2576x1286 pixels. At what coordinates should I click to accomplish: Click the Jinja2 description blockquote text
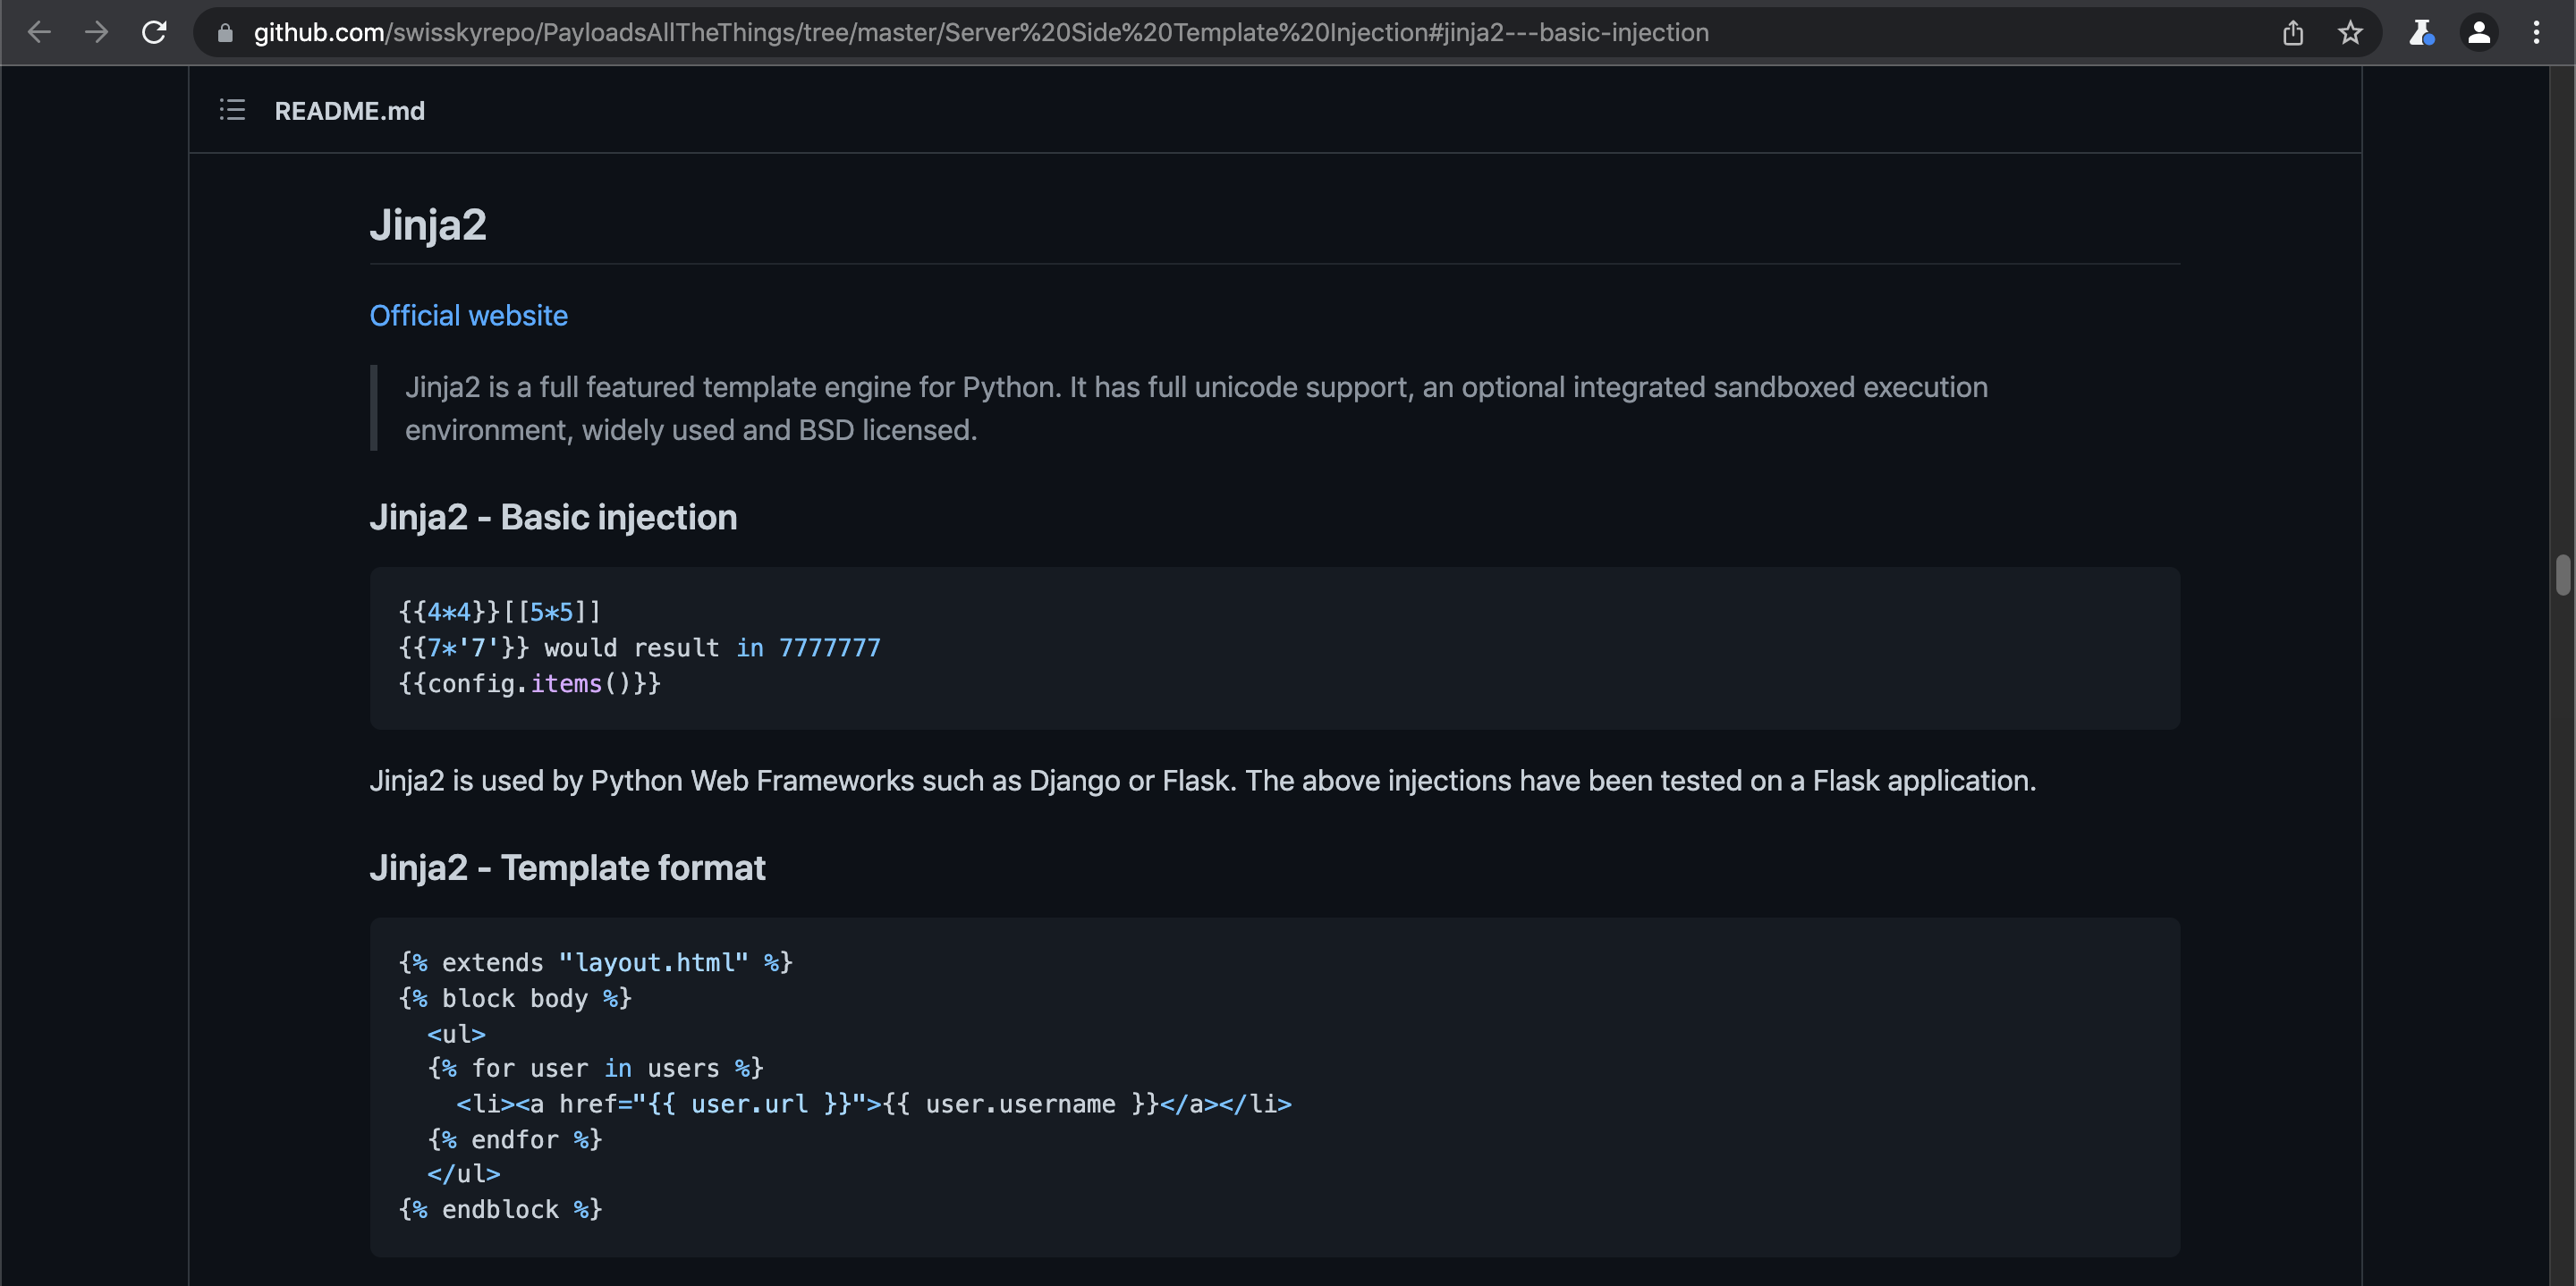point(1196,408)
